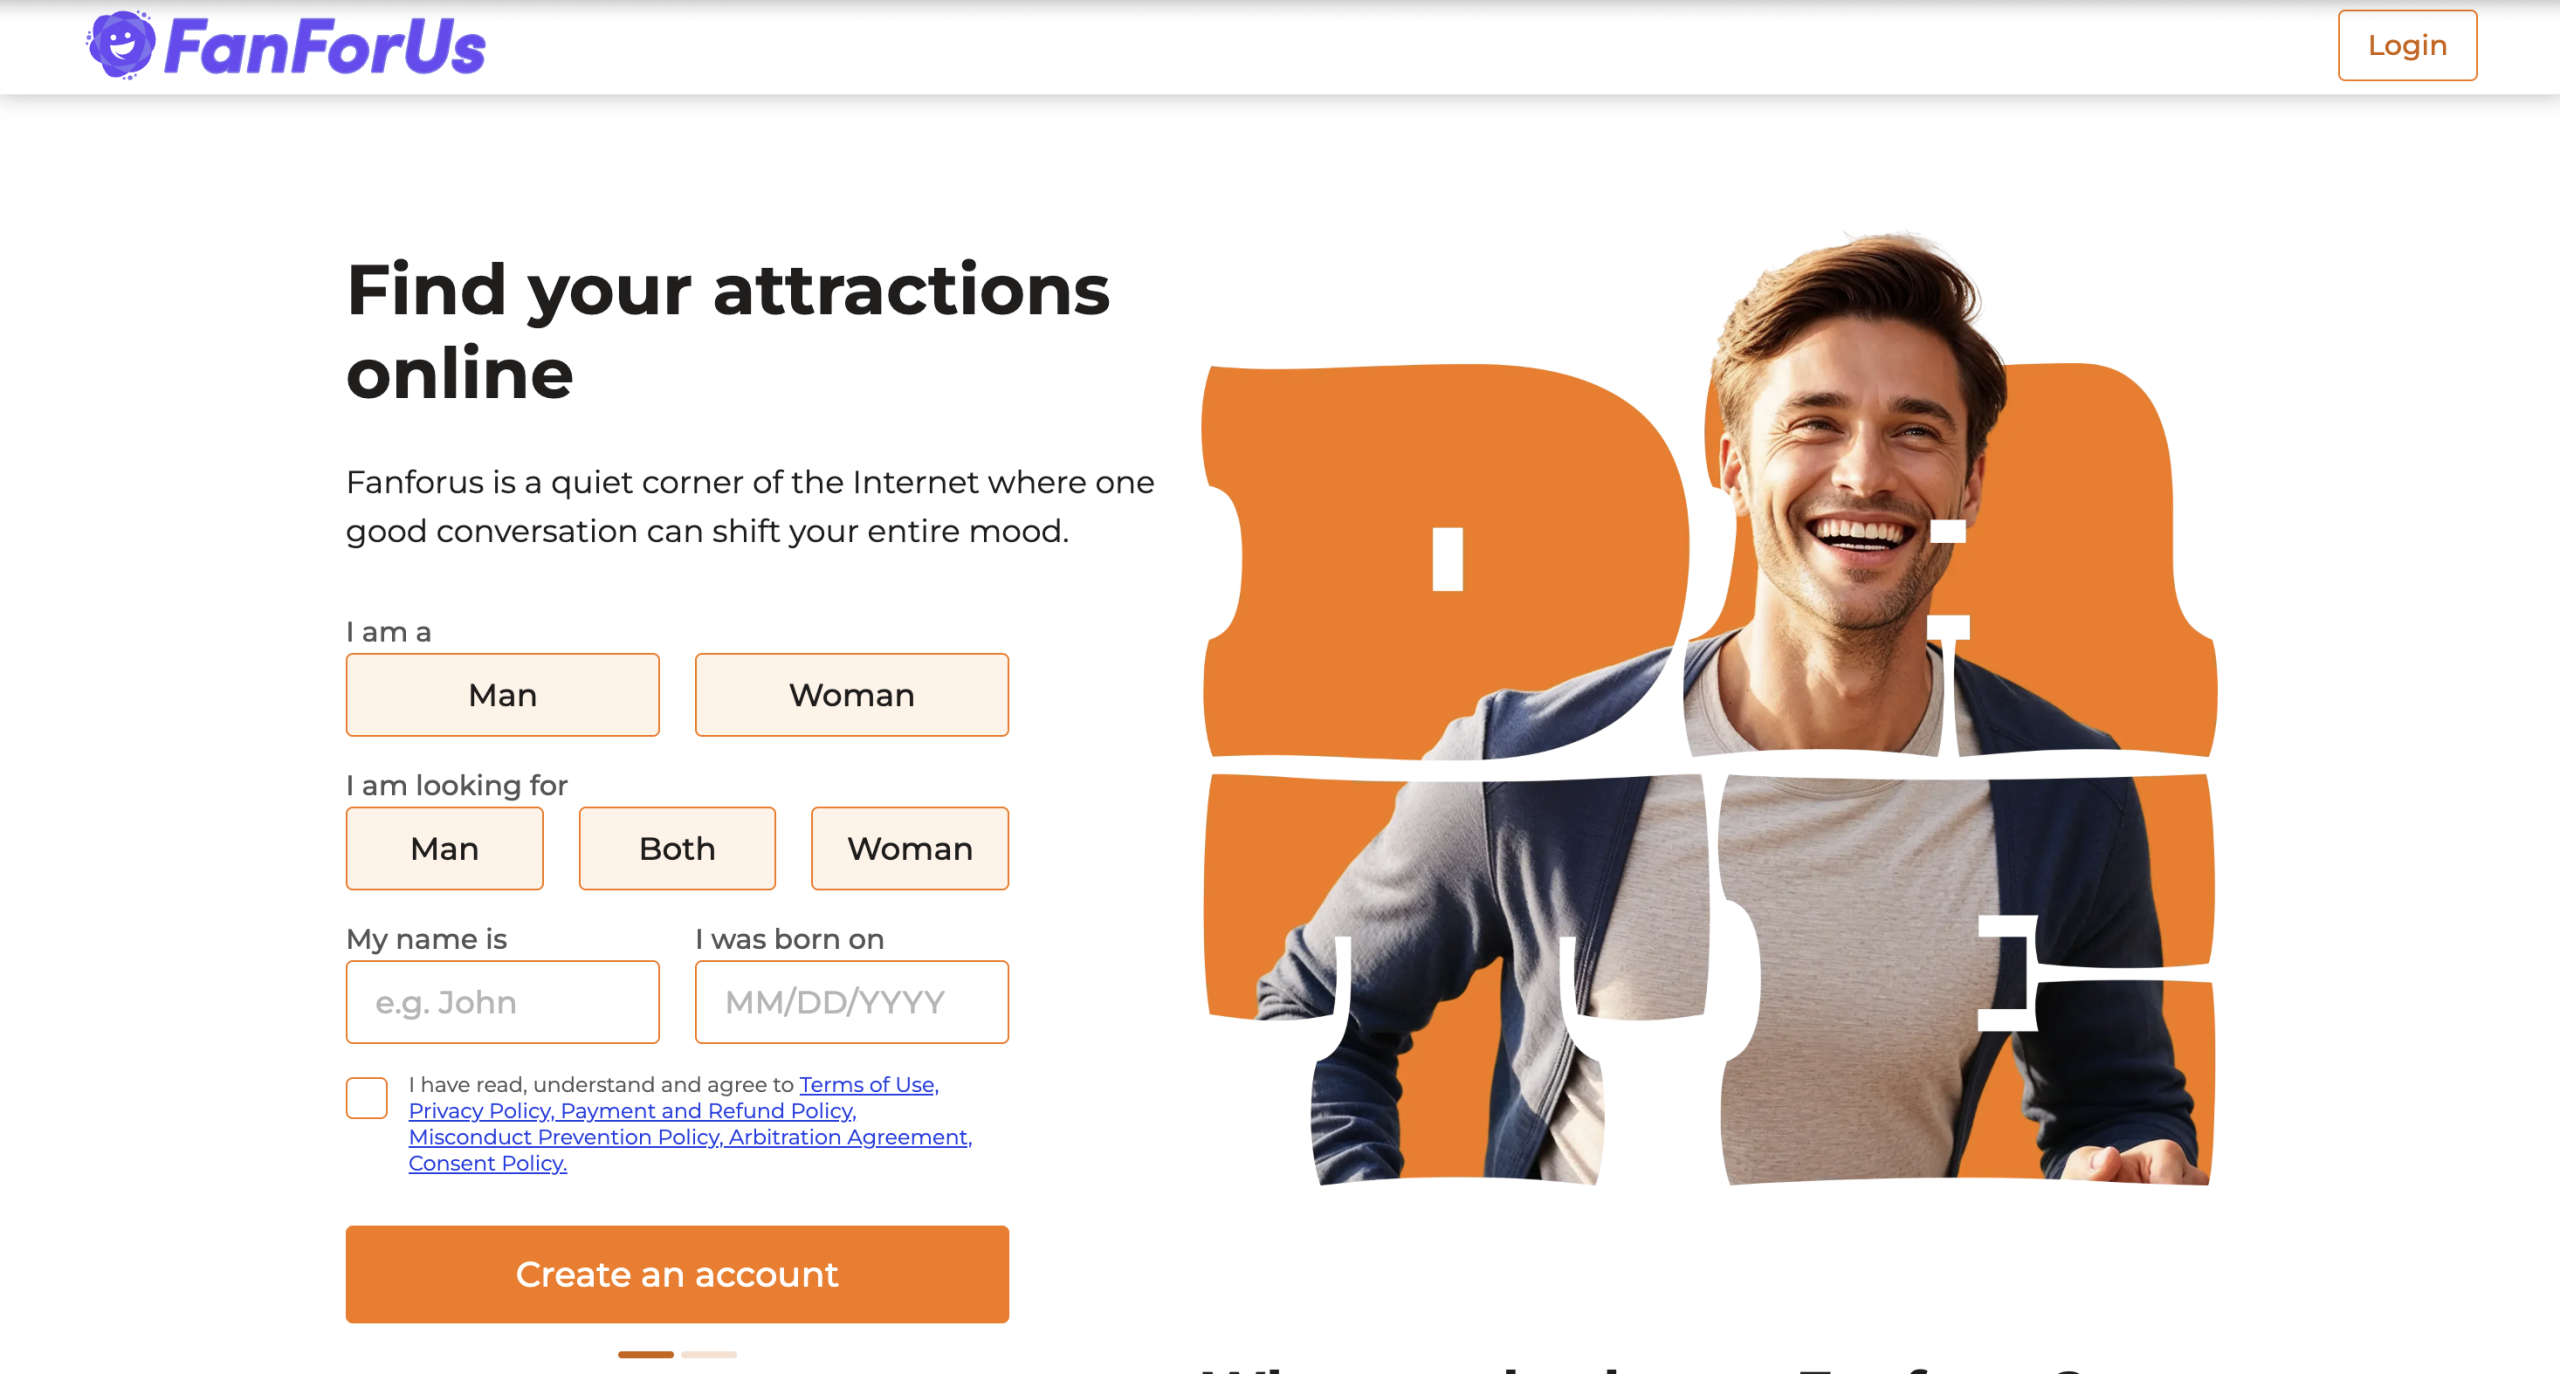Viewport: 2560px width, 1374px height.
Task: Click the FanForUs brand name text
Action: (x=325, y=47)
